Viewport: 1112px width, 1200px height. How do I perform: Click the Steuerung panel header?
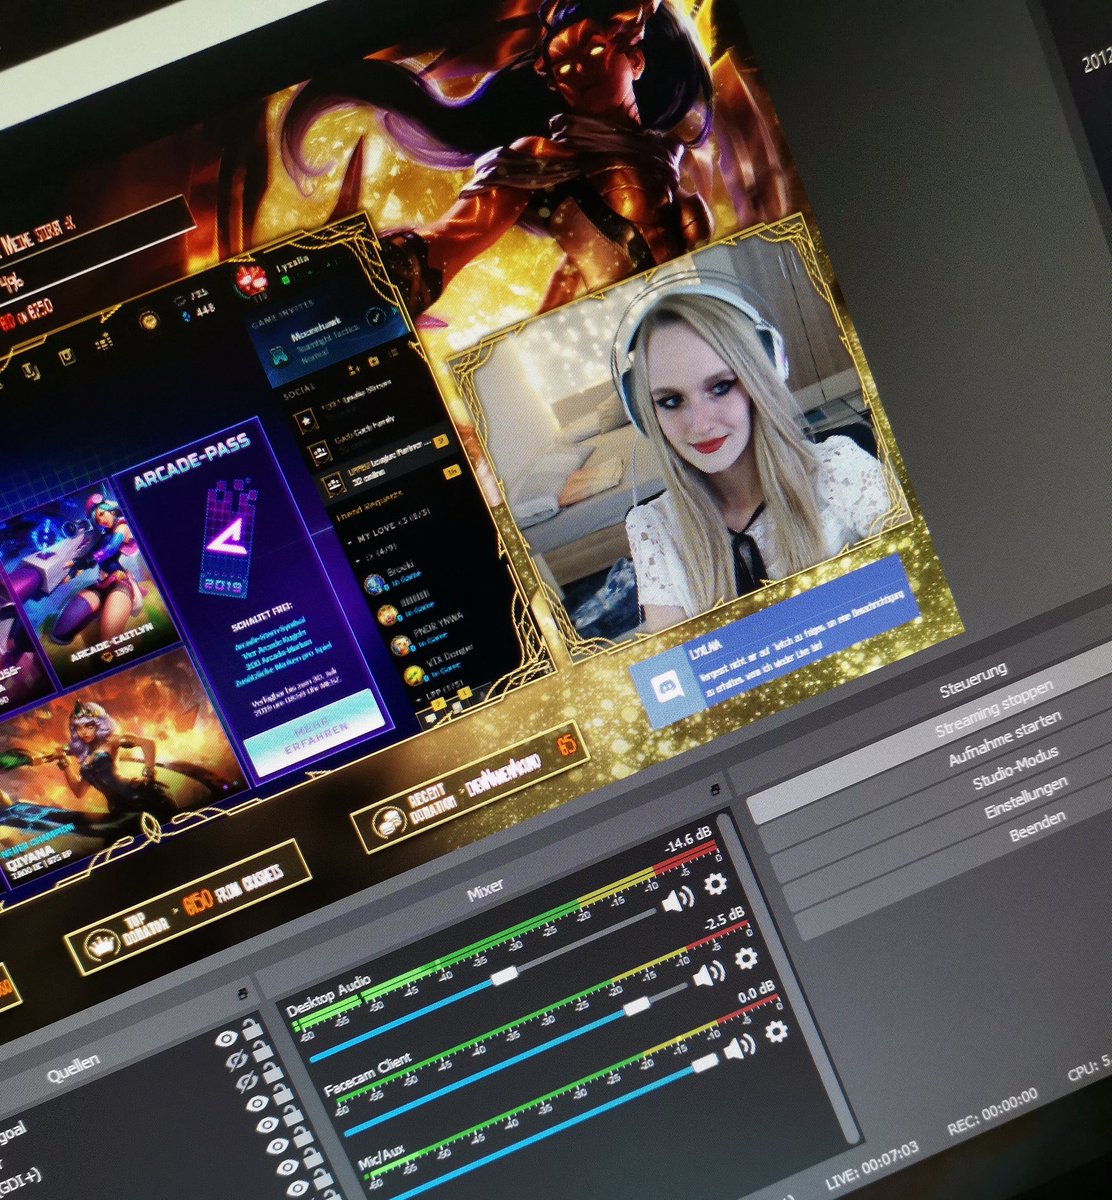[x=972, y=679]
